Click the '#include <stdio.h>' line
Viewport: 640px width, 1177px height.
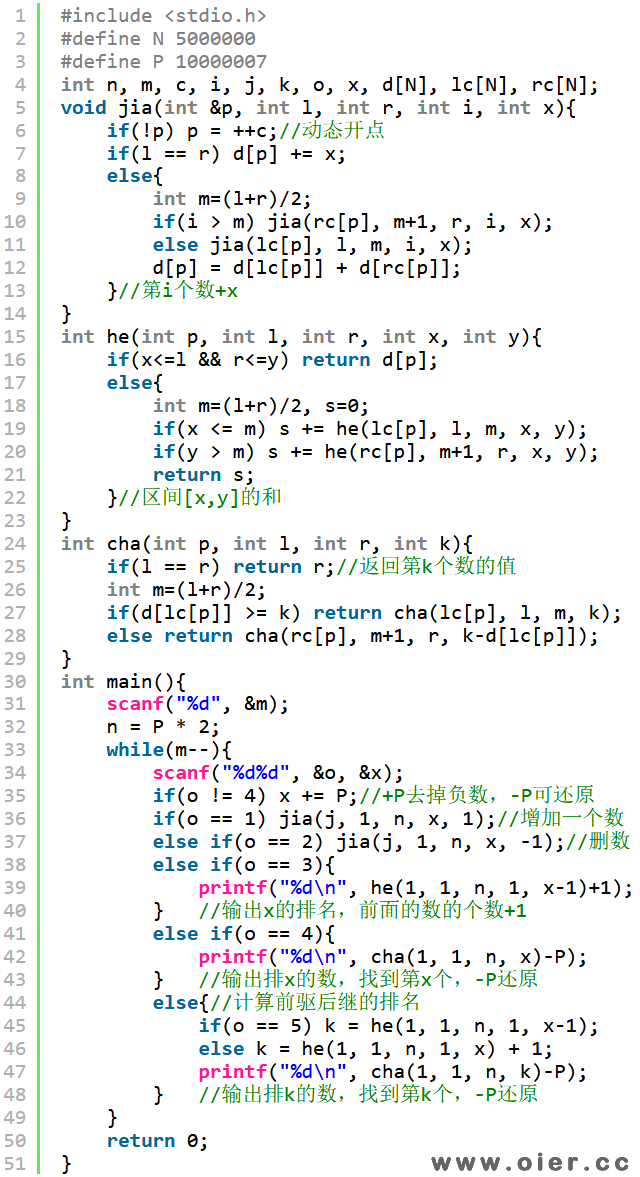coord(164,15)
